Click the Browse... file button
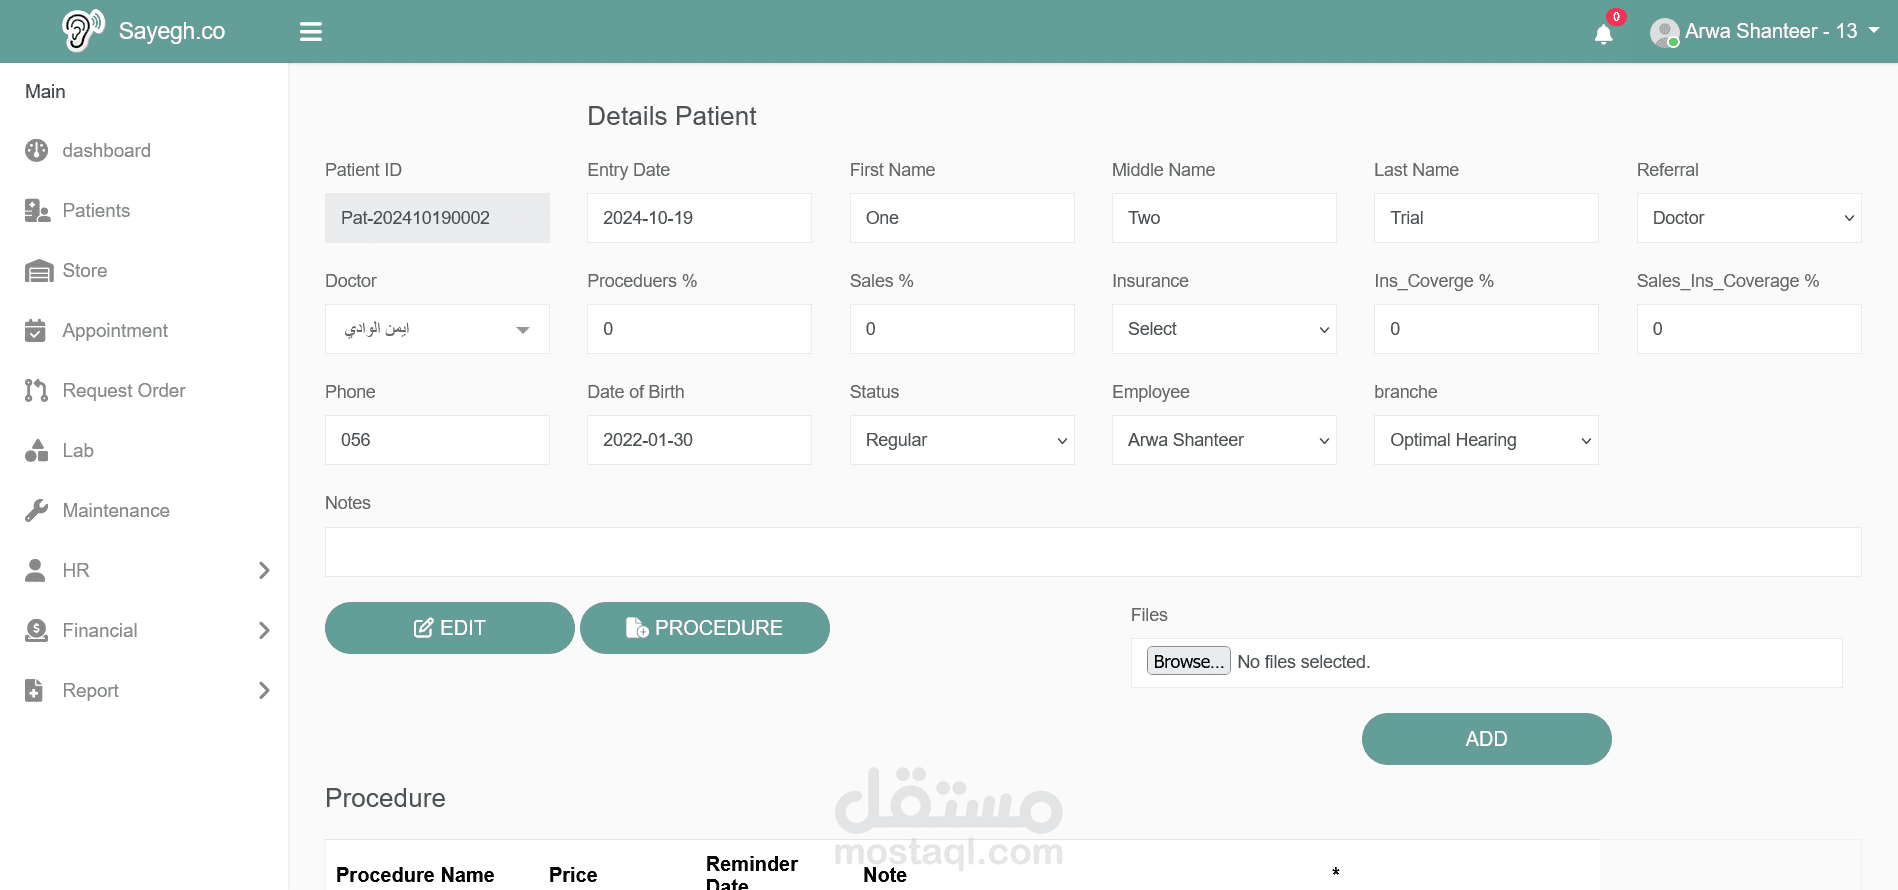 (1188, 661)
